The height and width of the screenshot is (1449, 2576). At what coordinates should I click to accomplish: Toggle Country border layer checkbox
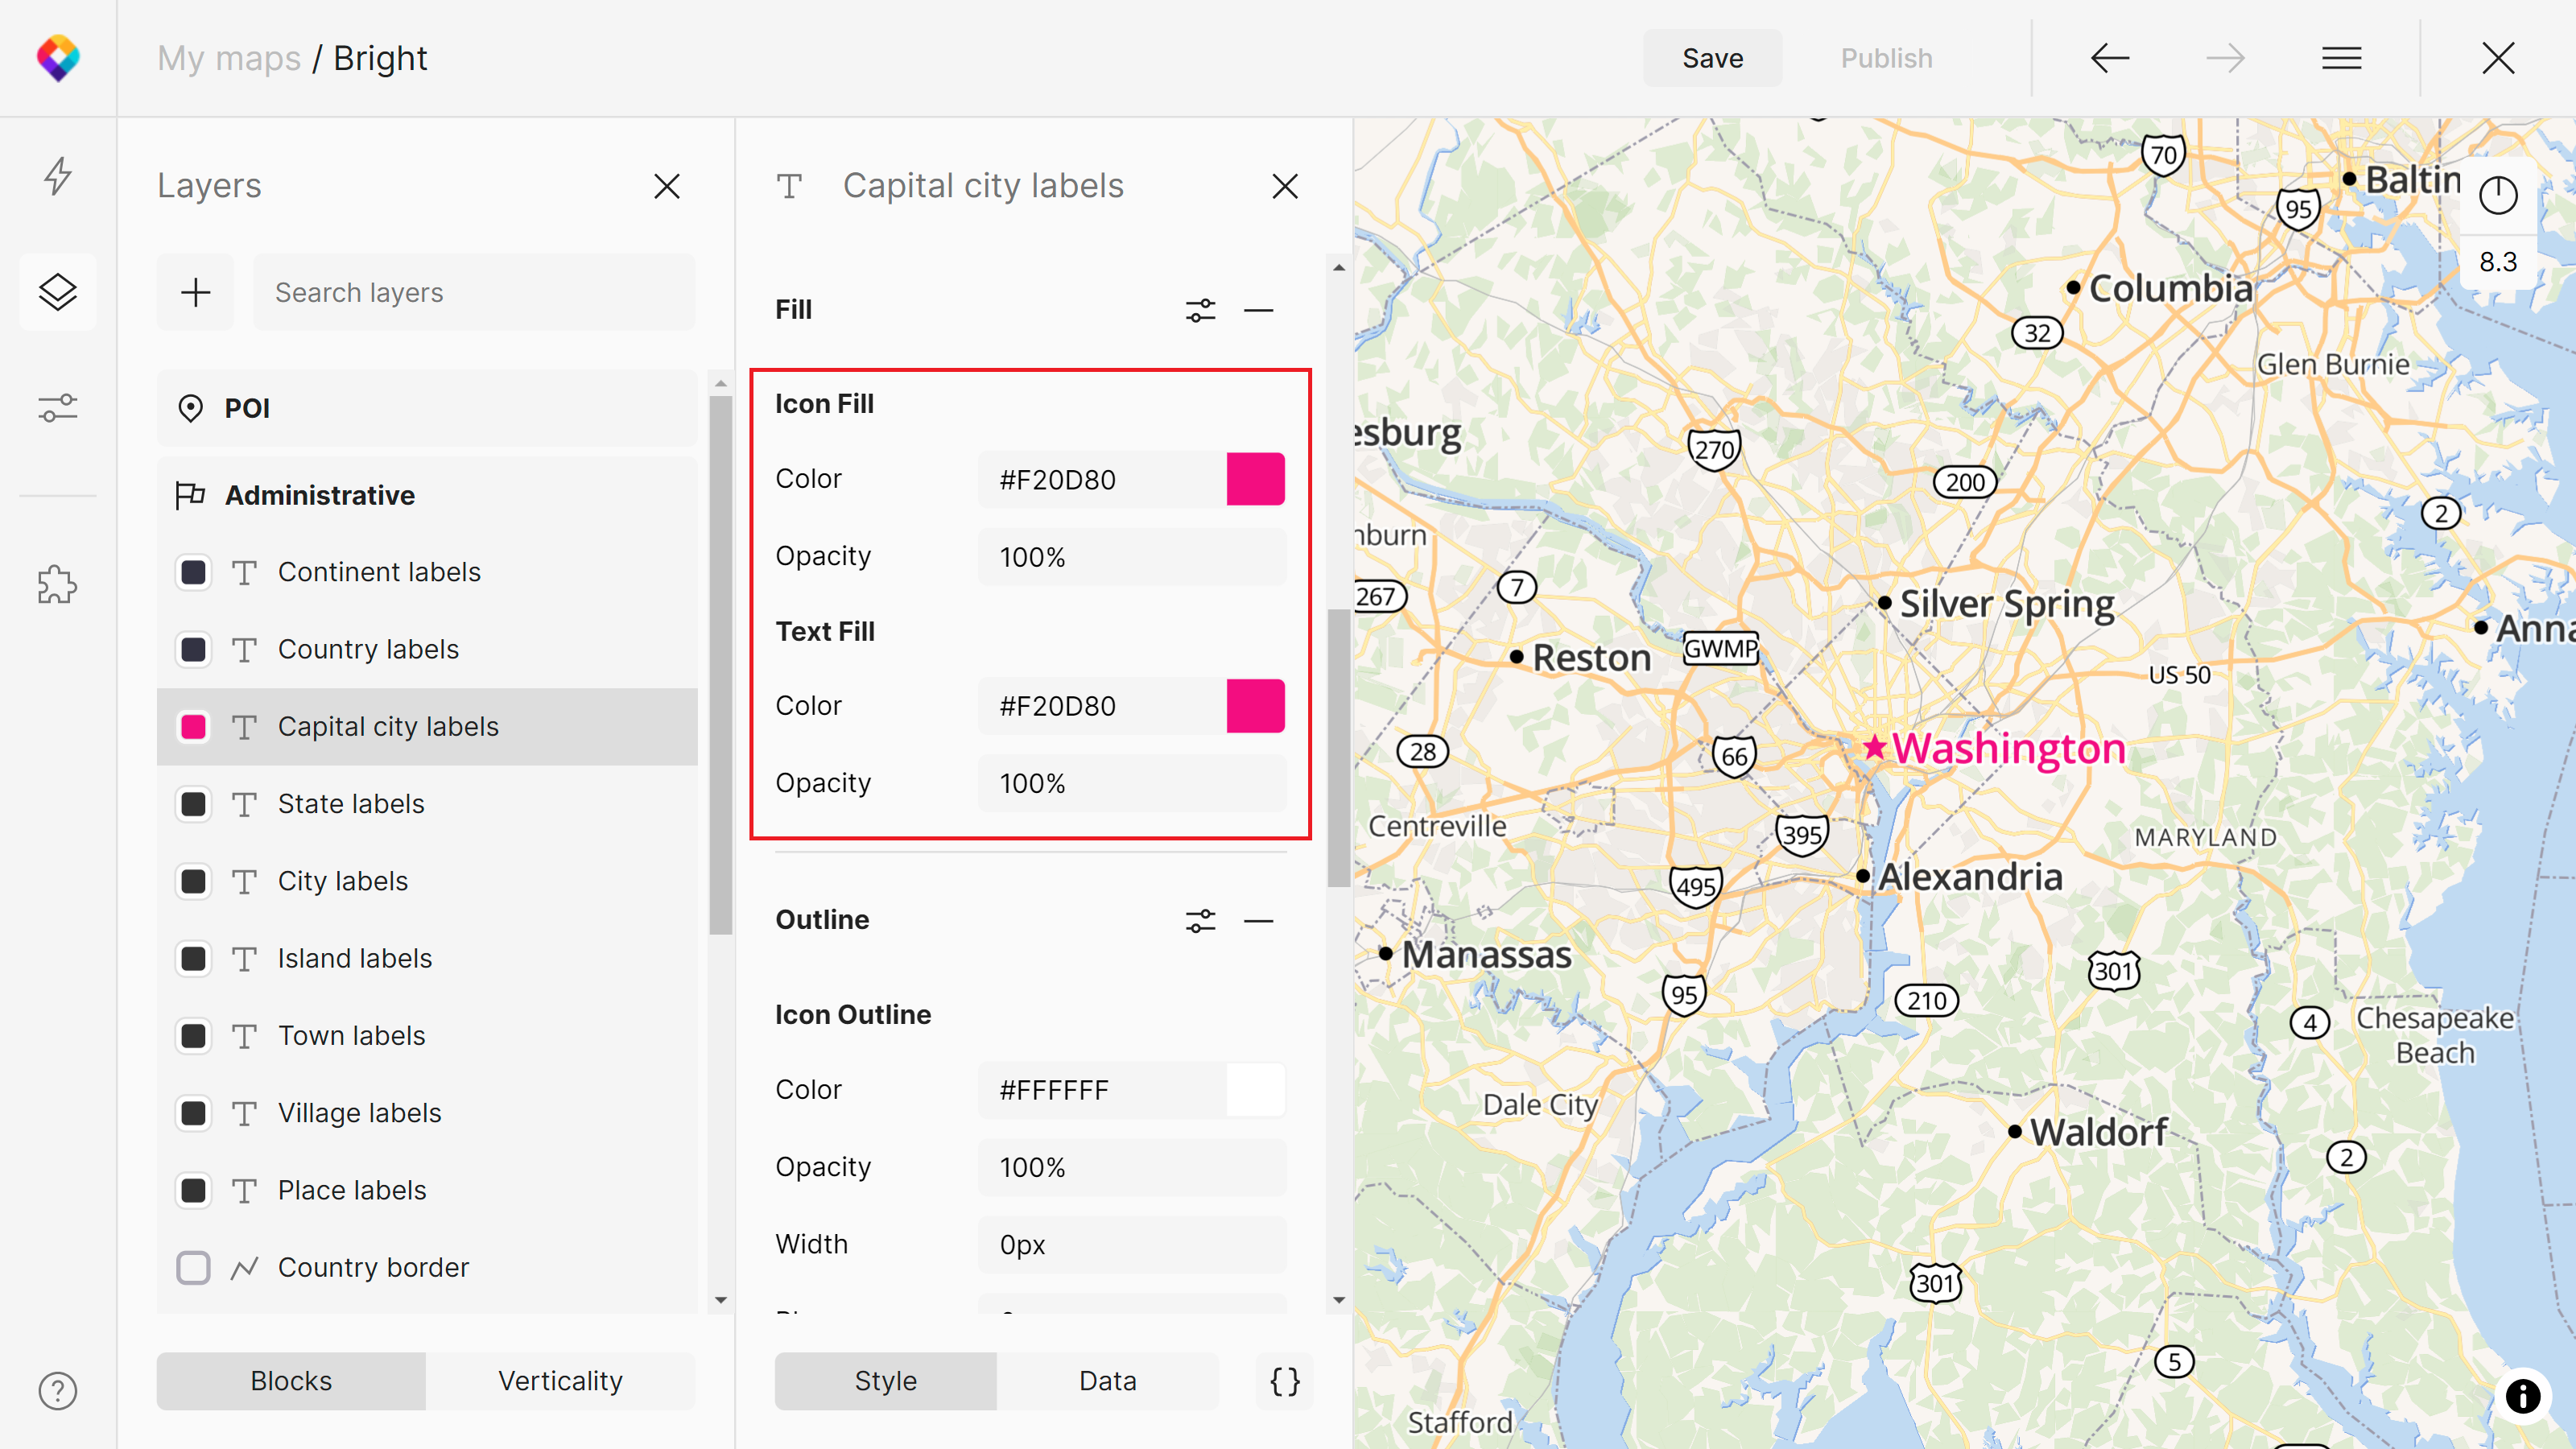pos(193,1267)
